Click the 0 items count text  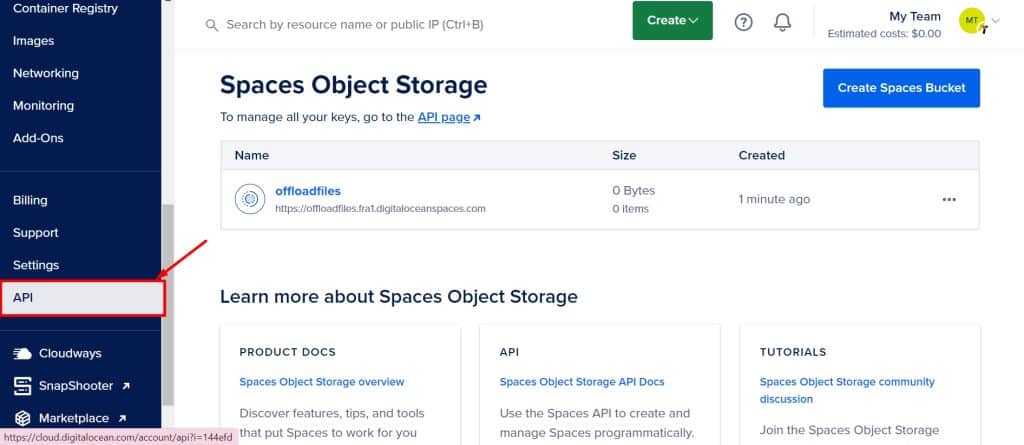coord(630,209)
